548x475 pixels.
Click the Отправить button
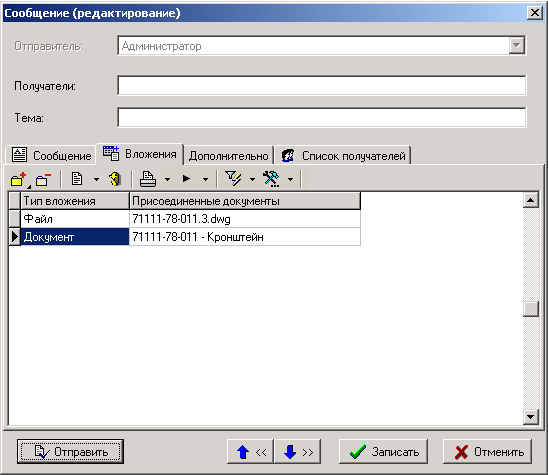coord(71,452)
